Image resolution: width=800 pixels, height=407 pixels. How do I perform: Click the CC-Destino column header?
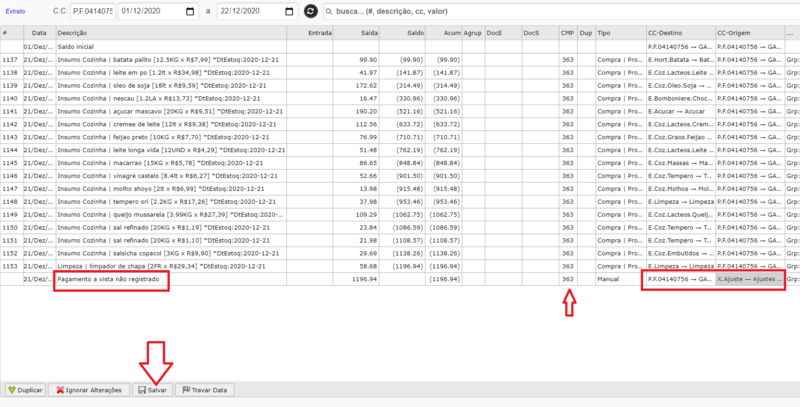681,33
